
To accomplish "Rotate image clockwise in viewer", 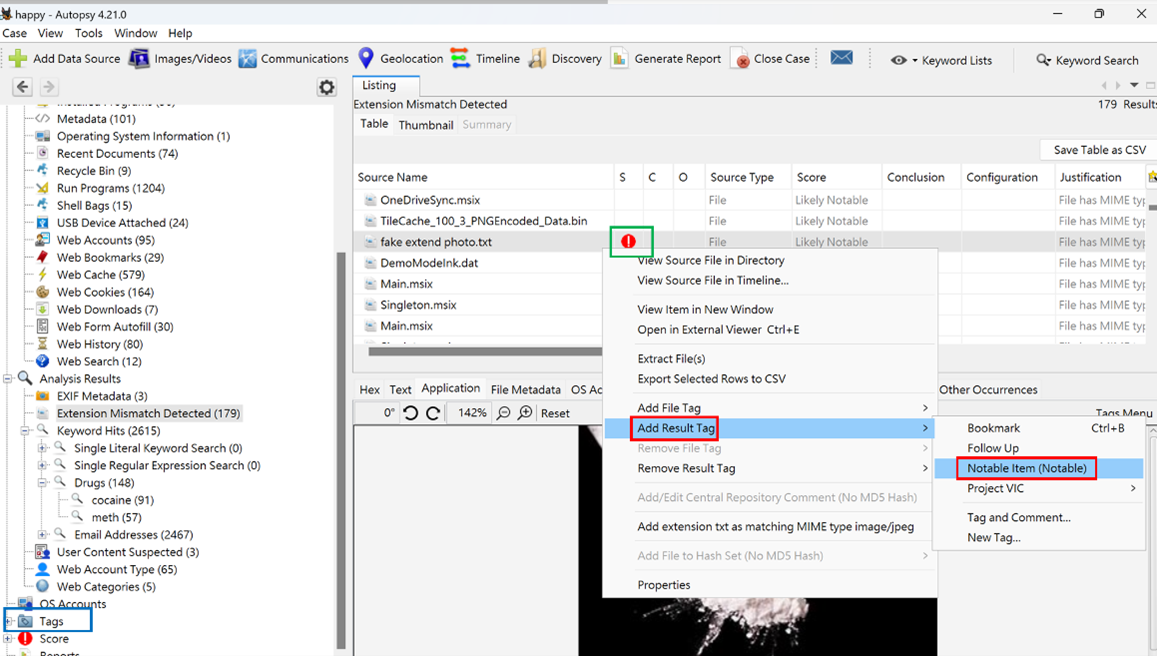I will (433, 413).
